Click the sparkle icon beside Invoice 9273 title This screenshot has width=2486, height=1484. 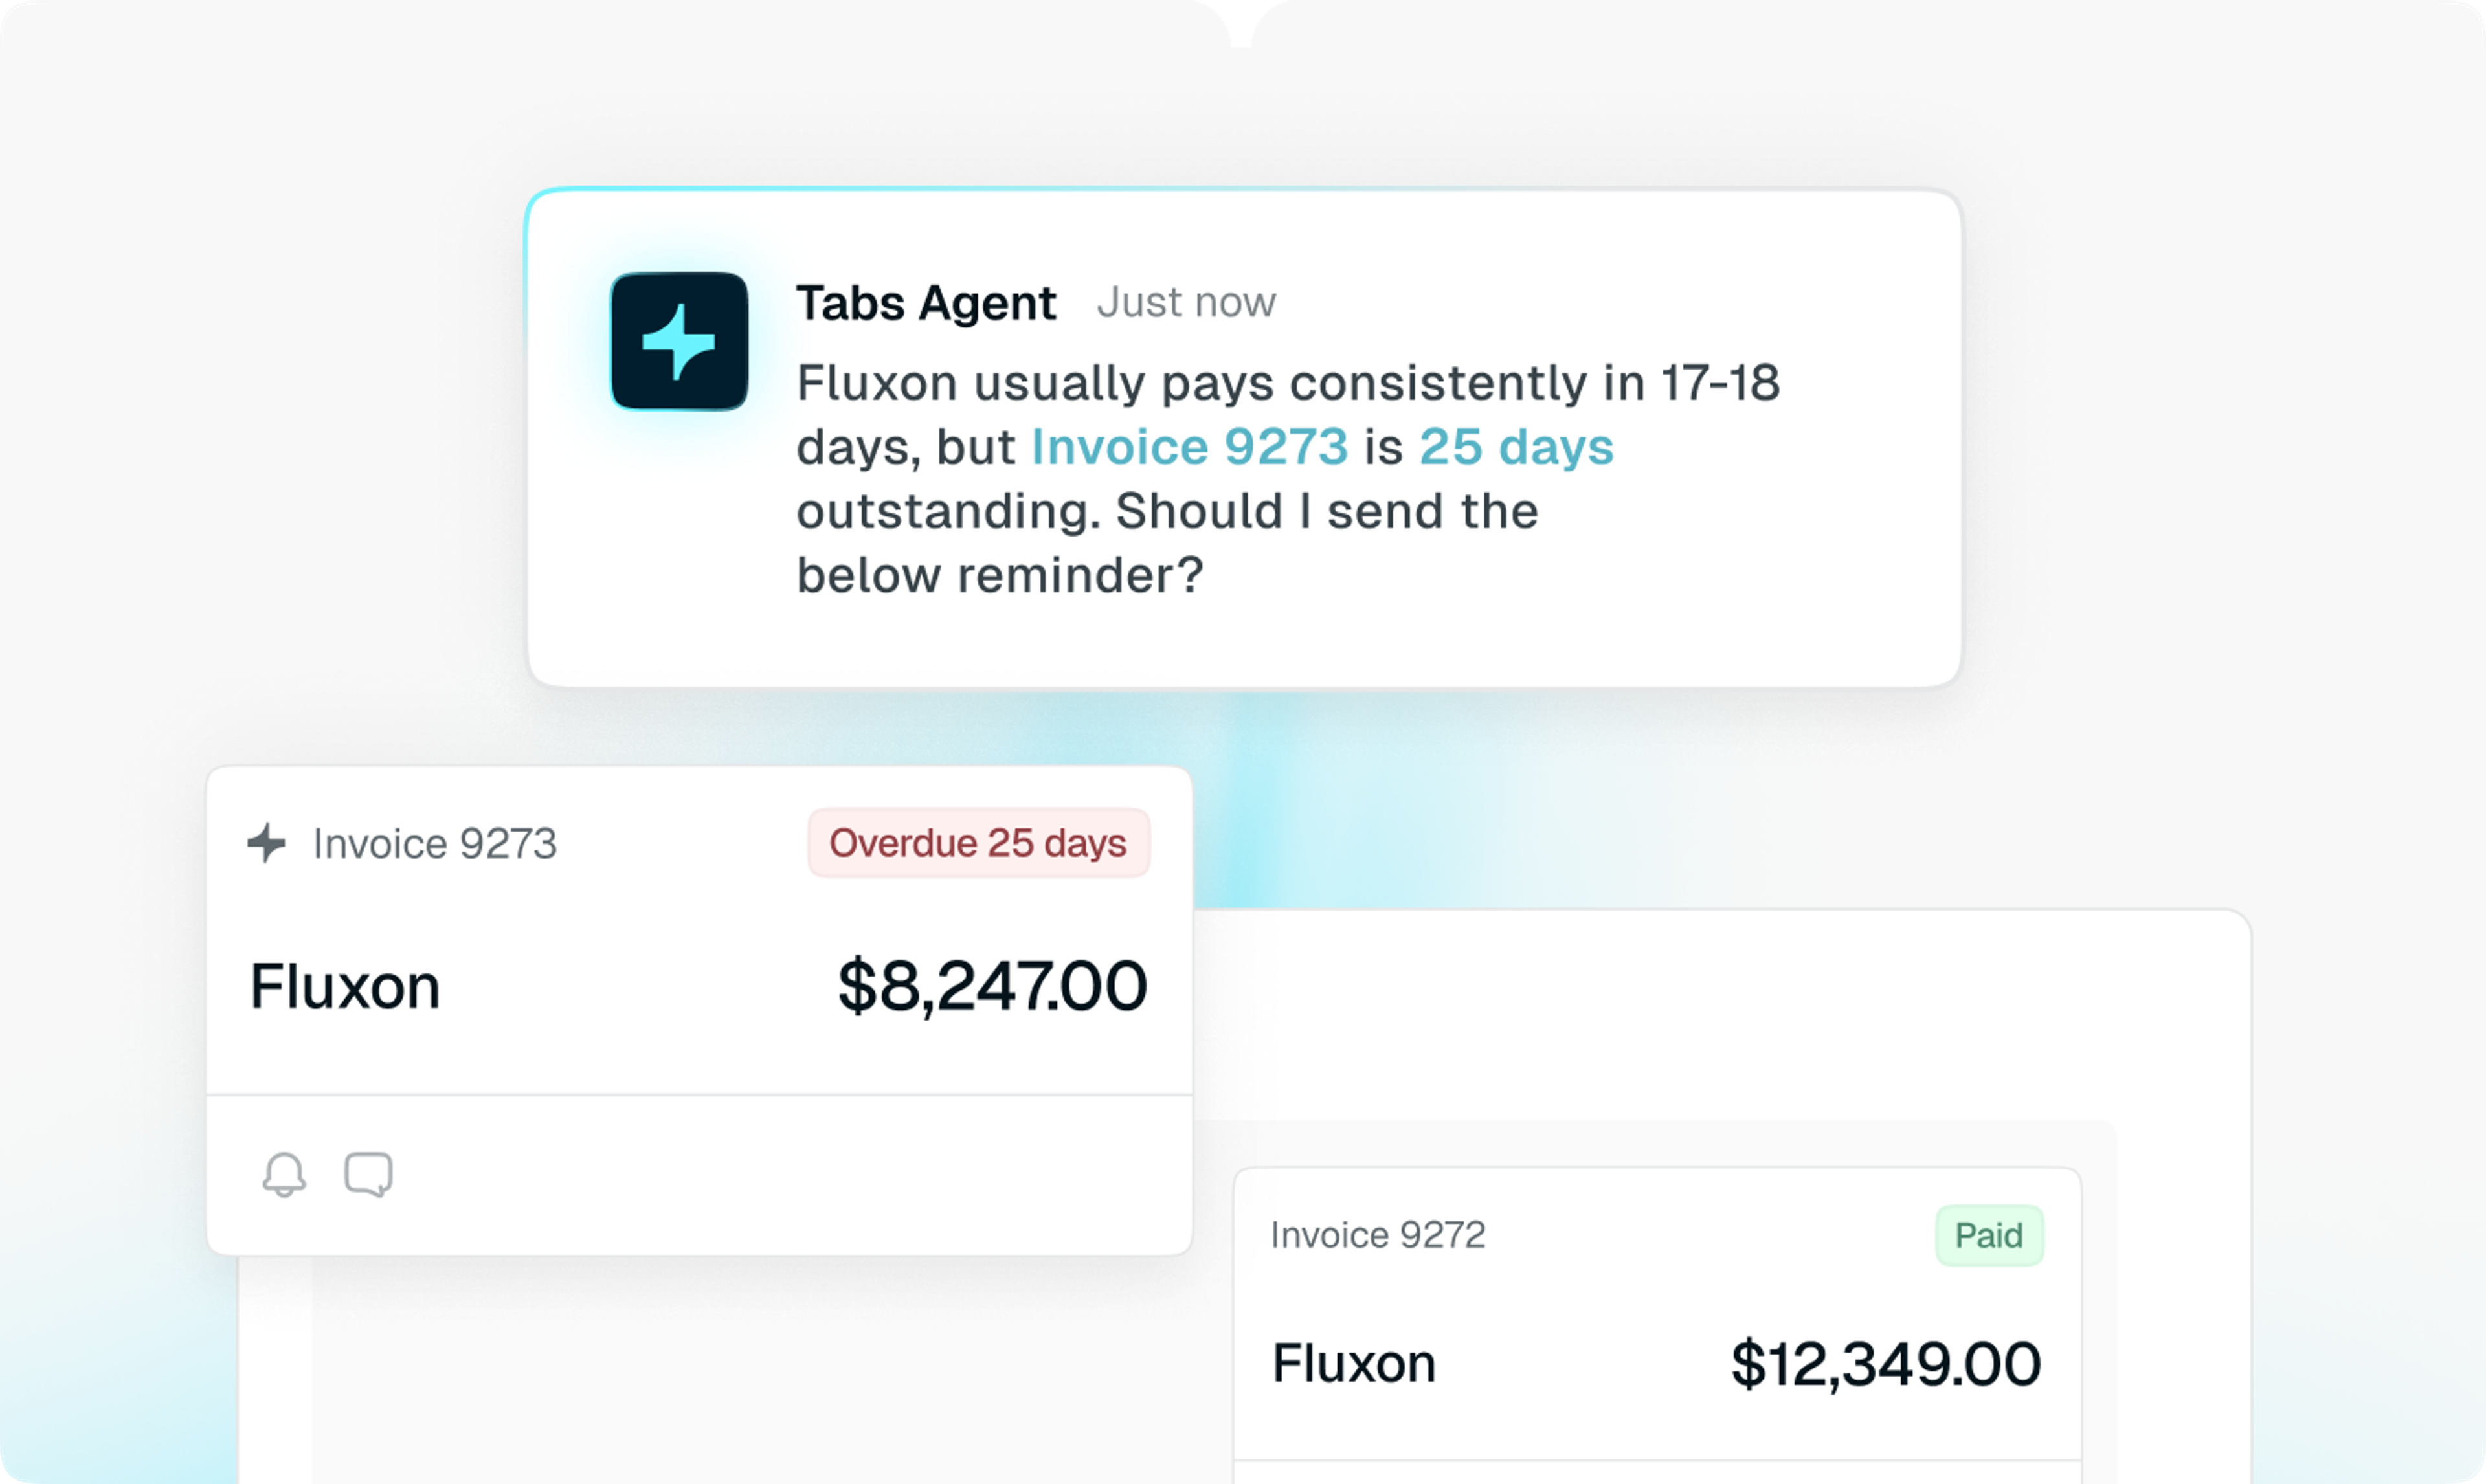[x=267, y=843]
